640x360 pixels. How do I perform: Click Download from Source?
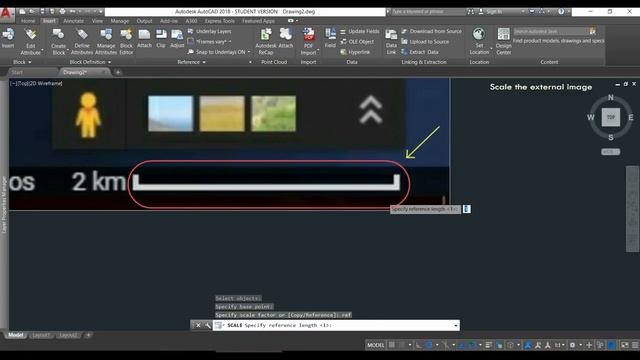pyautogui.click(x=431, y=31)
